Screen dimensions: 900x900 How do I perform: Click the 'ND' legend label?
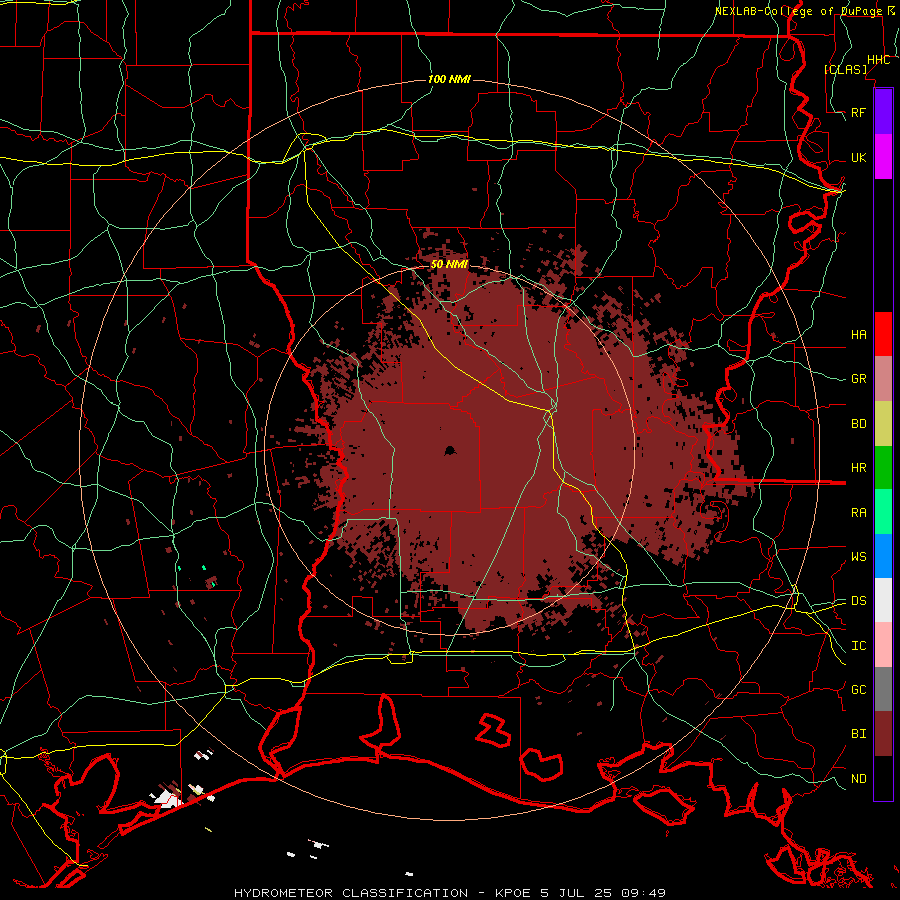tap(858, 779)
